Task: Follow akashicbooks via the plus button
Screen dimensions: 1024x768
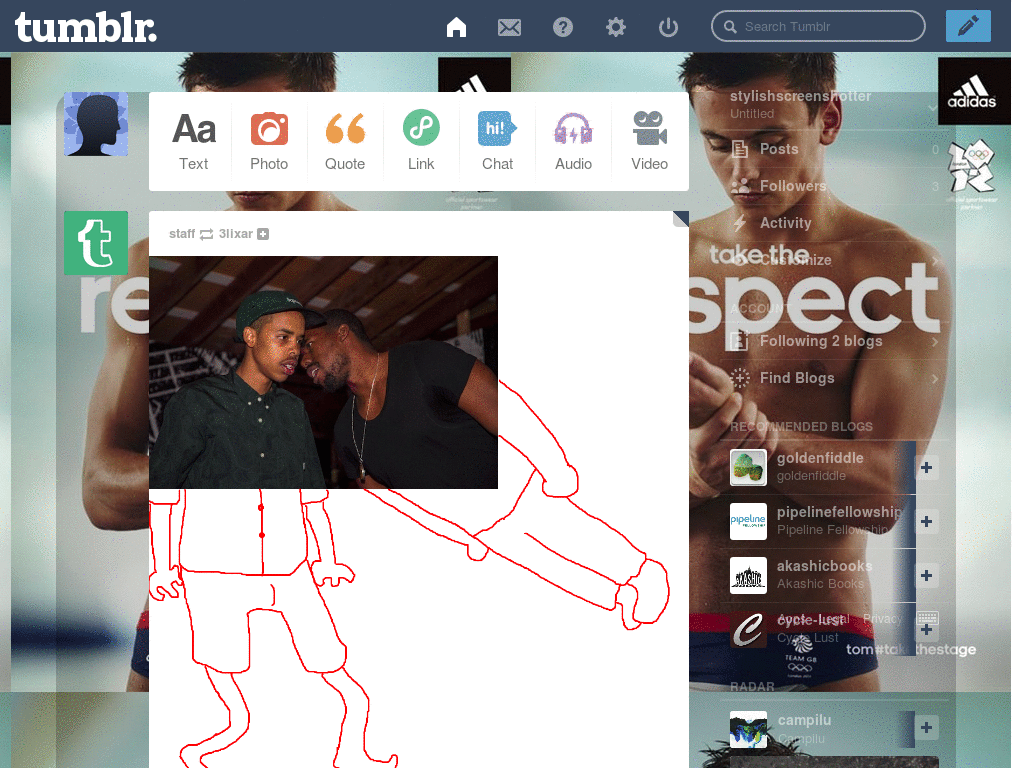Action: tap(925, 575)
